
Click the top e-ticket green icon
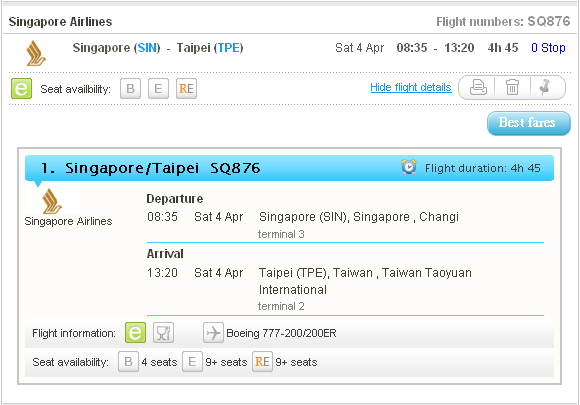(21, 89)
